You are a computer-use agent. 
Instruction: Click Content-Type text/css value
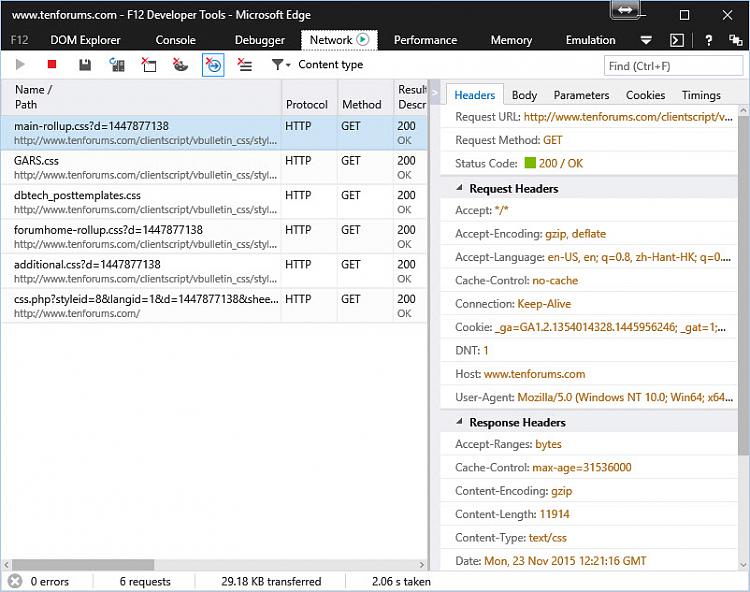click(547, 538)
